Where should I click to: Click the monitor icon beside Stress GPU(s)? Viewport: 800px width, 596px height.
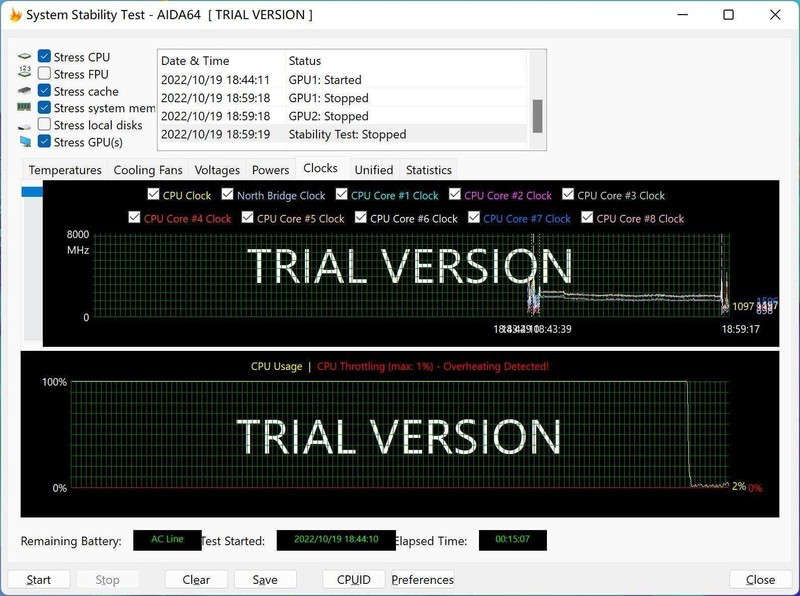[24, 142]
